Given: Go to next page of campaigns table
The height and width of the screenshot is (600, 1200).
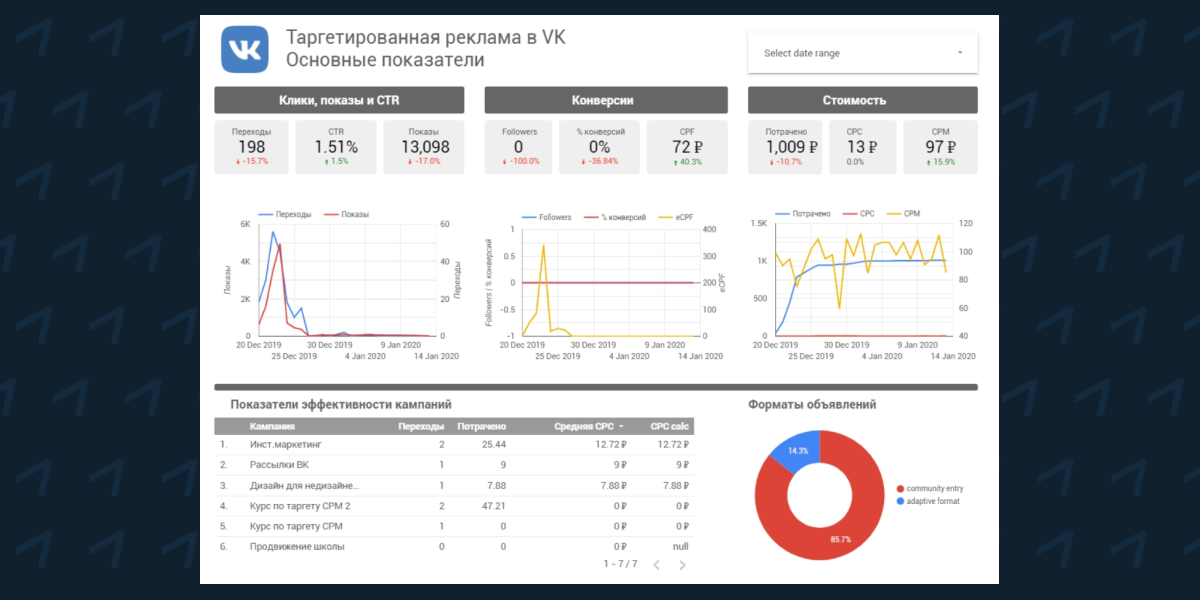Looking at the screenshot, I should click(683, 565).
